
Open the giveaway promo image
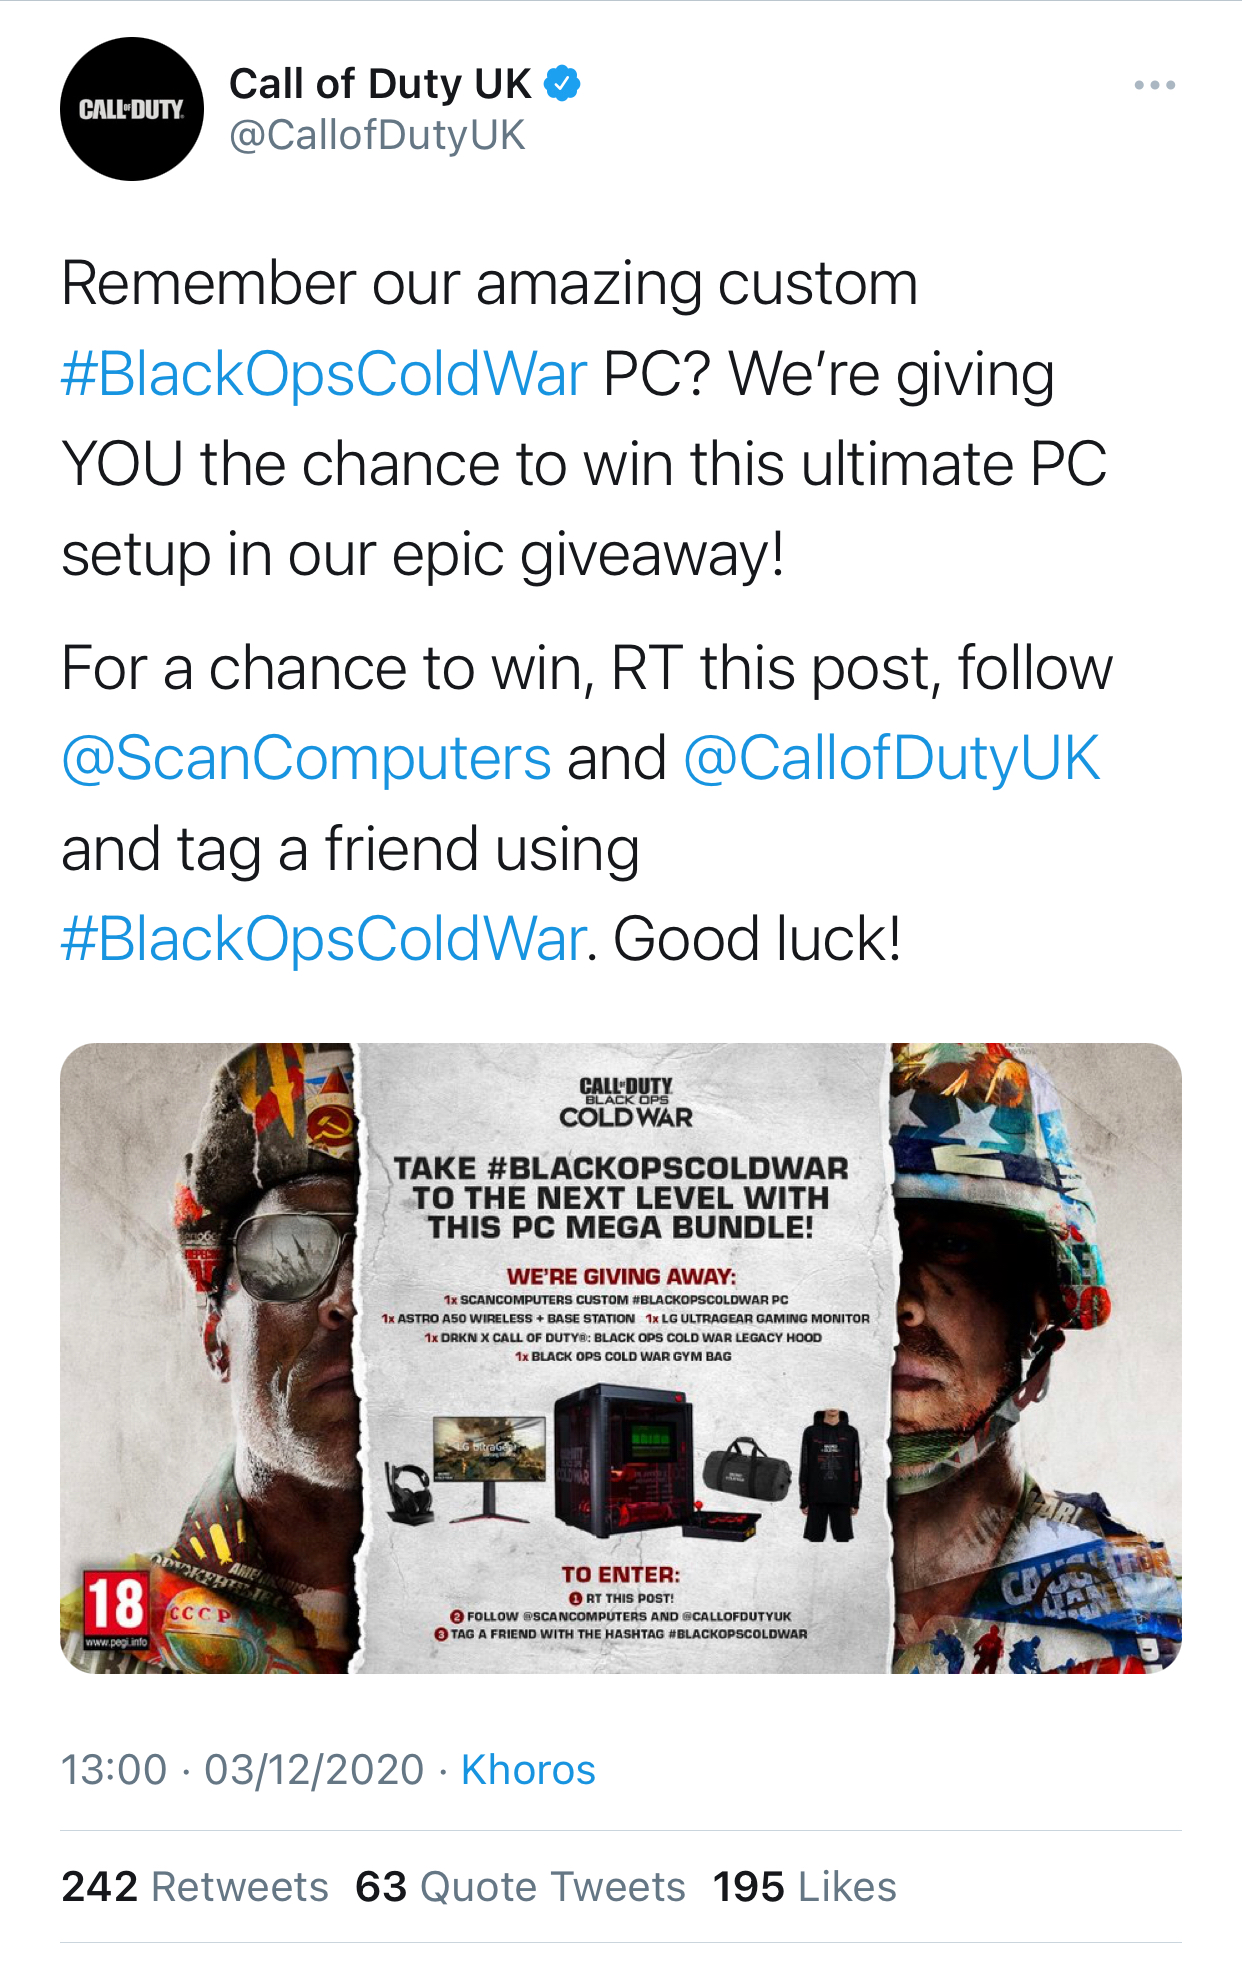[x=621, y=1358]
